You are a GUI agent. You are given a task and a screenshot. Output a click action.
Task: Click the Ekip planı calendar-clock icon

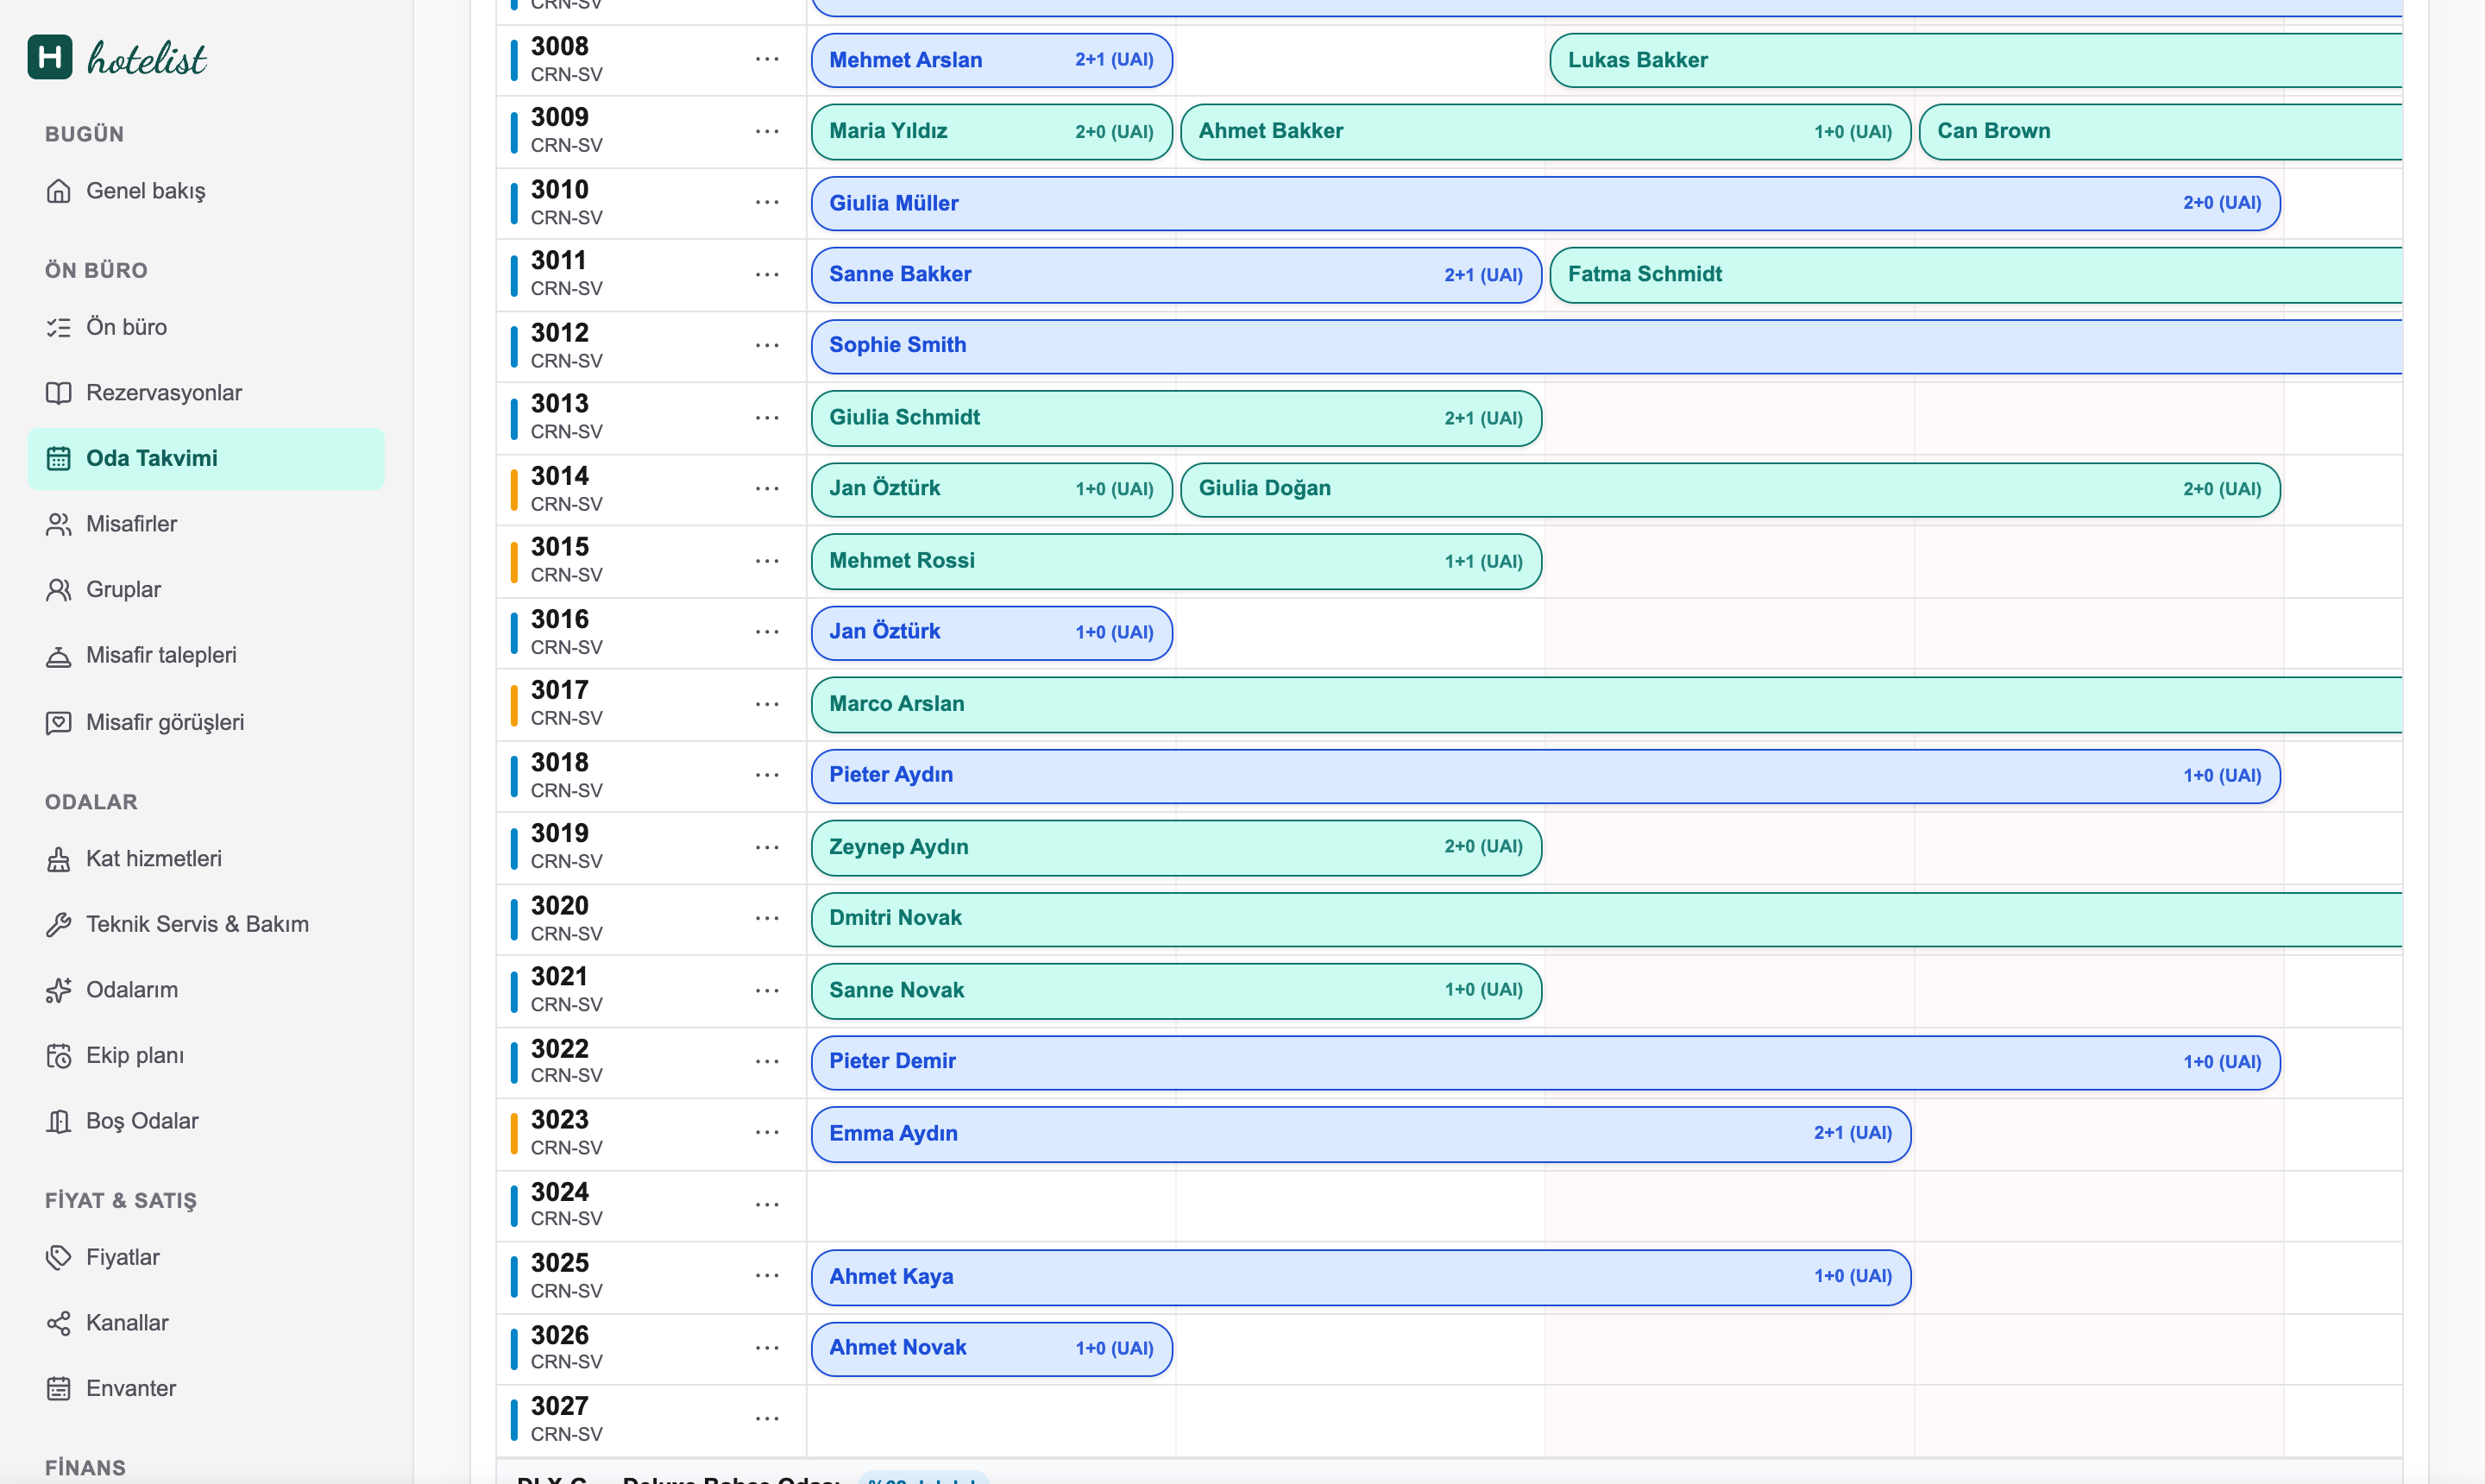[x=59, y=1056]
